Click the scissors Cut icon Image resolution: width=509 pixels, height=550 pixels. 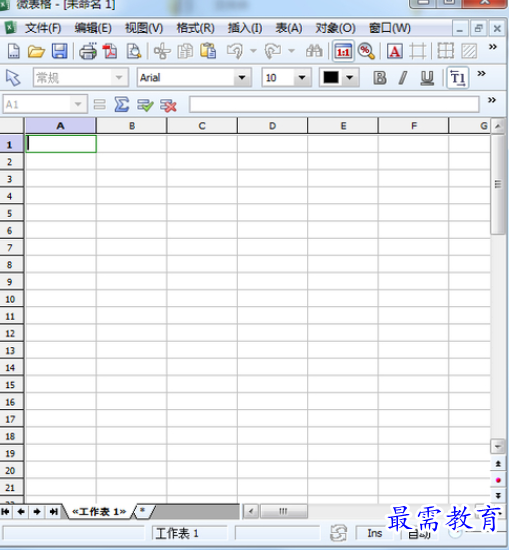(162, 51)
